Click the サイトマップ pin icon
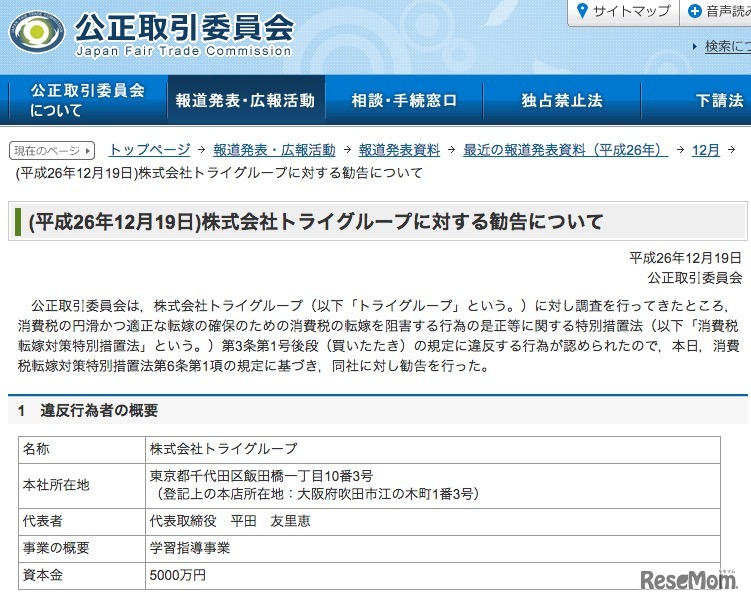 pyautogui.click(x=582, y=11)
